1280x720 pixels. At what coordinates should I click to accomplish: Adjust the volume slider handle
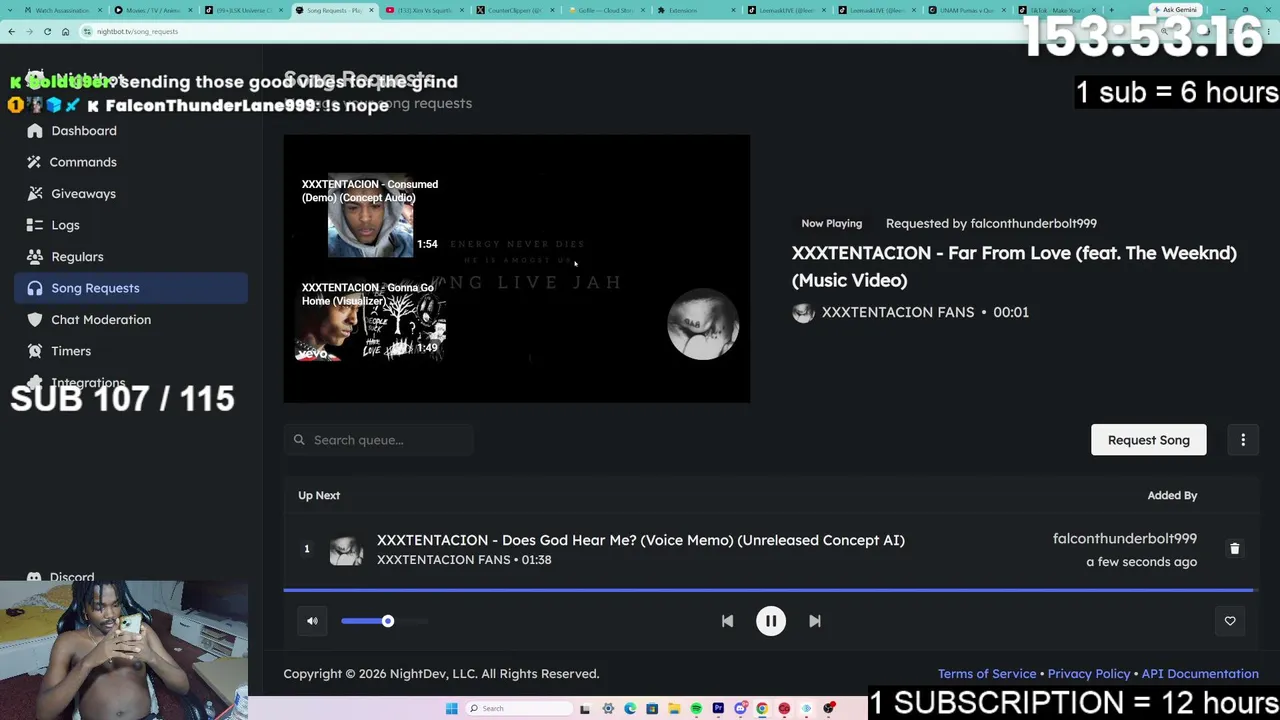pos(388,621)
